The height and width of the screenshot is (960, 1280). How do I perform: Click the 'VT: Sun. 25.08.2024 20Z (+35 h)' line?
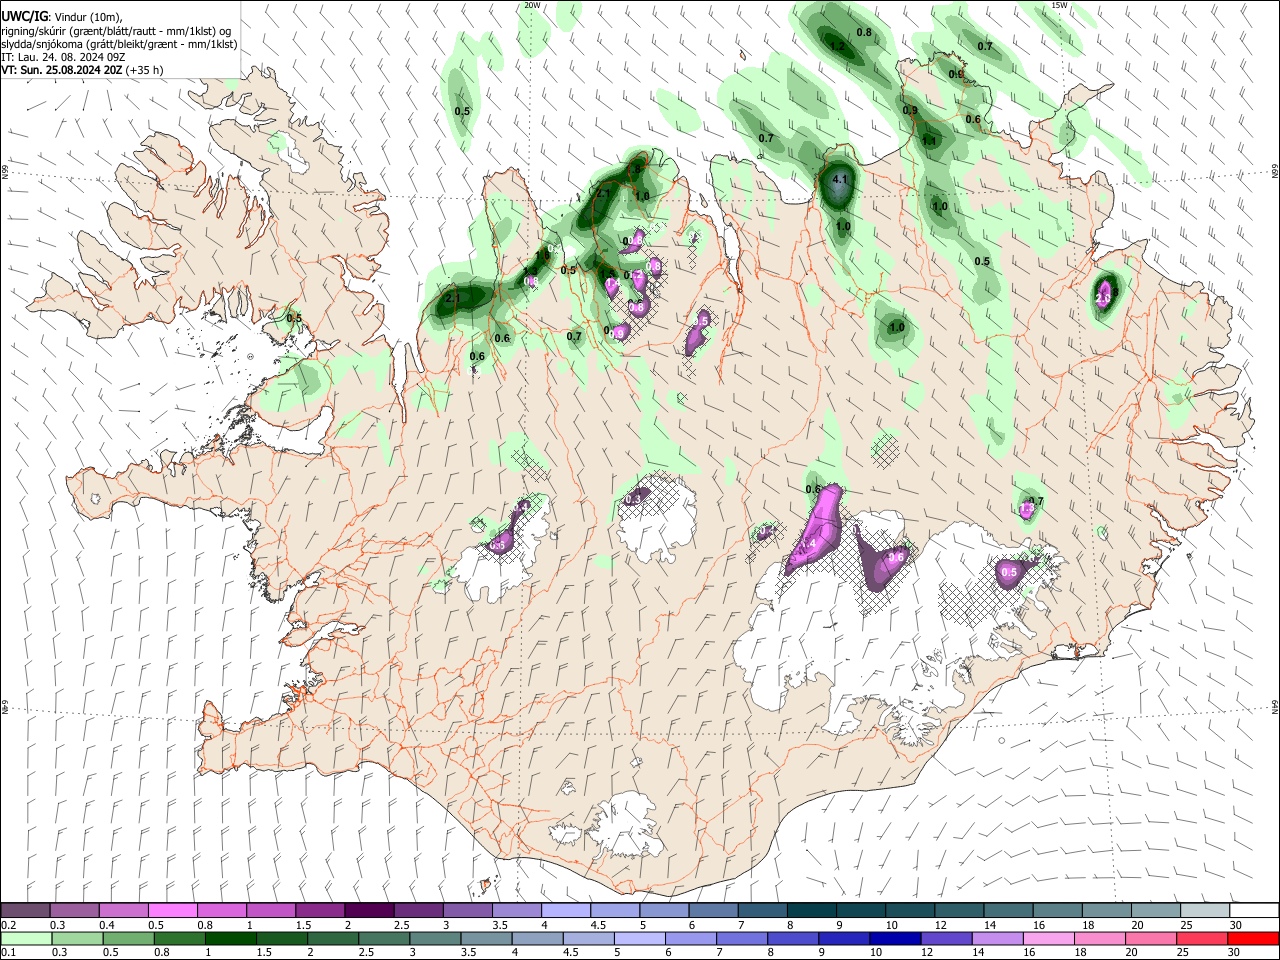[x=82, y=70]
